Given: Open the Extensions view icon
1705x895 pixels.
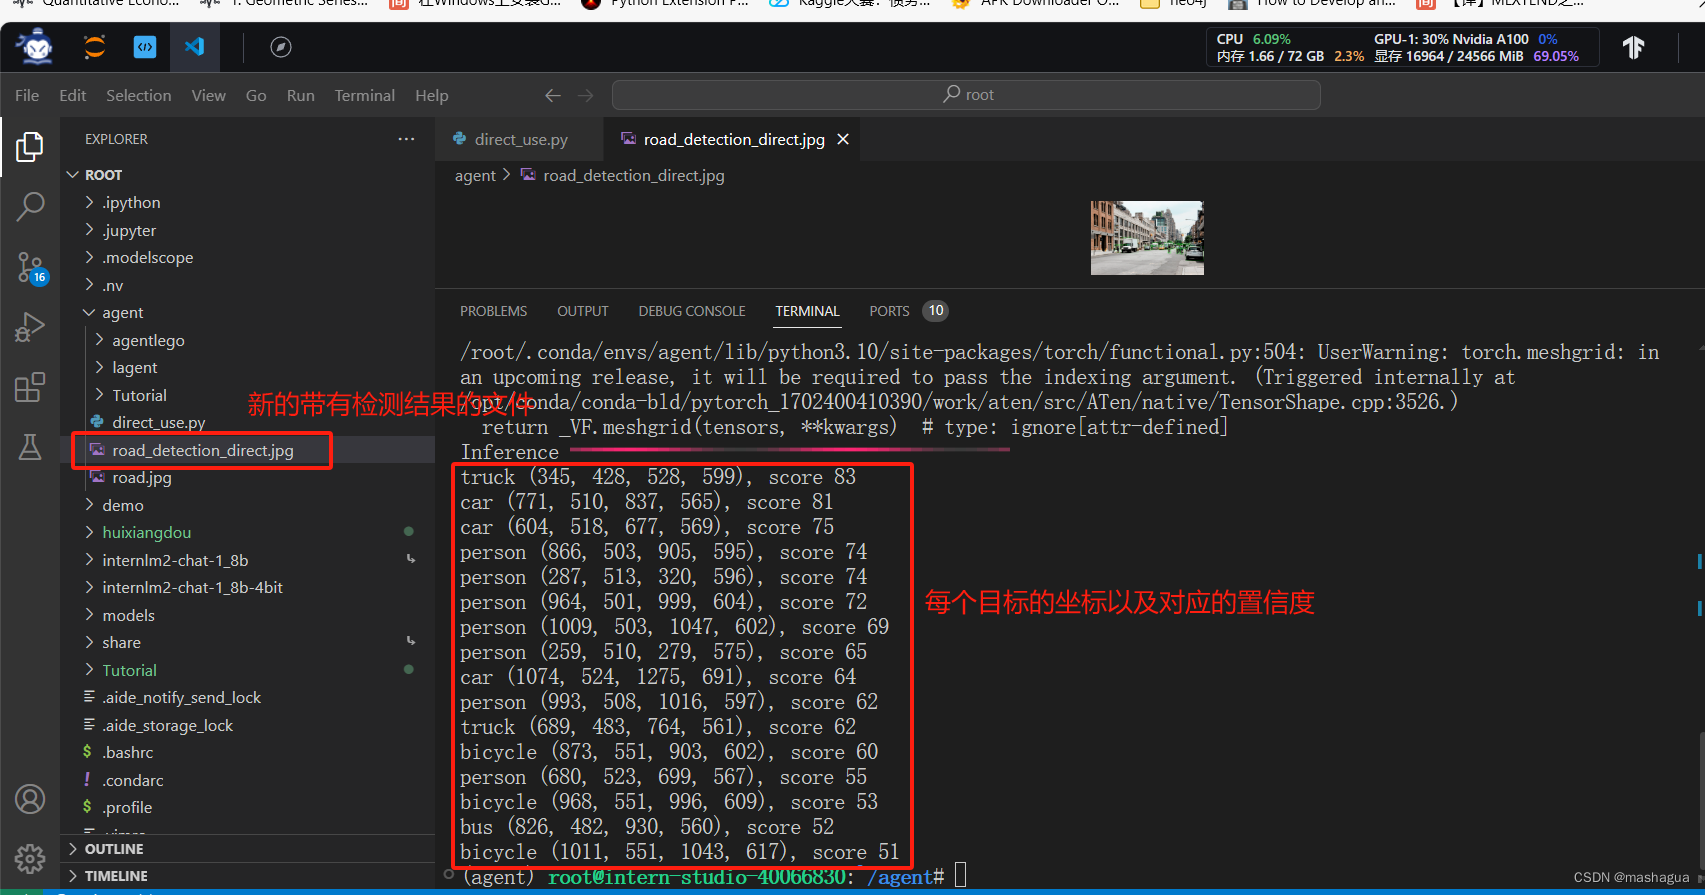Looking at the screenshot, I should (30, 387).
